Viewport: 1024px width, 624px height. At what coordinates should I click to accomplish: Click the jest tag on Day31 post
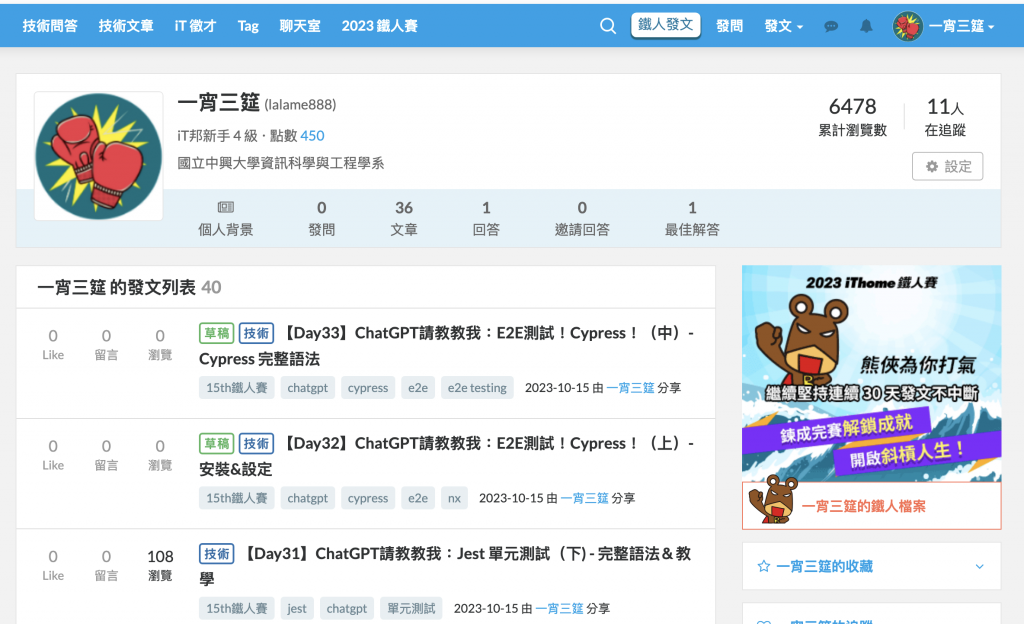(296, 608)
